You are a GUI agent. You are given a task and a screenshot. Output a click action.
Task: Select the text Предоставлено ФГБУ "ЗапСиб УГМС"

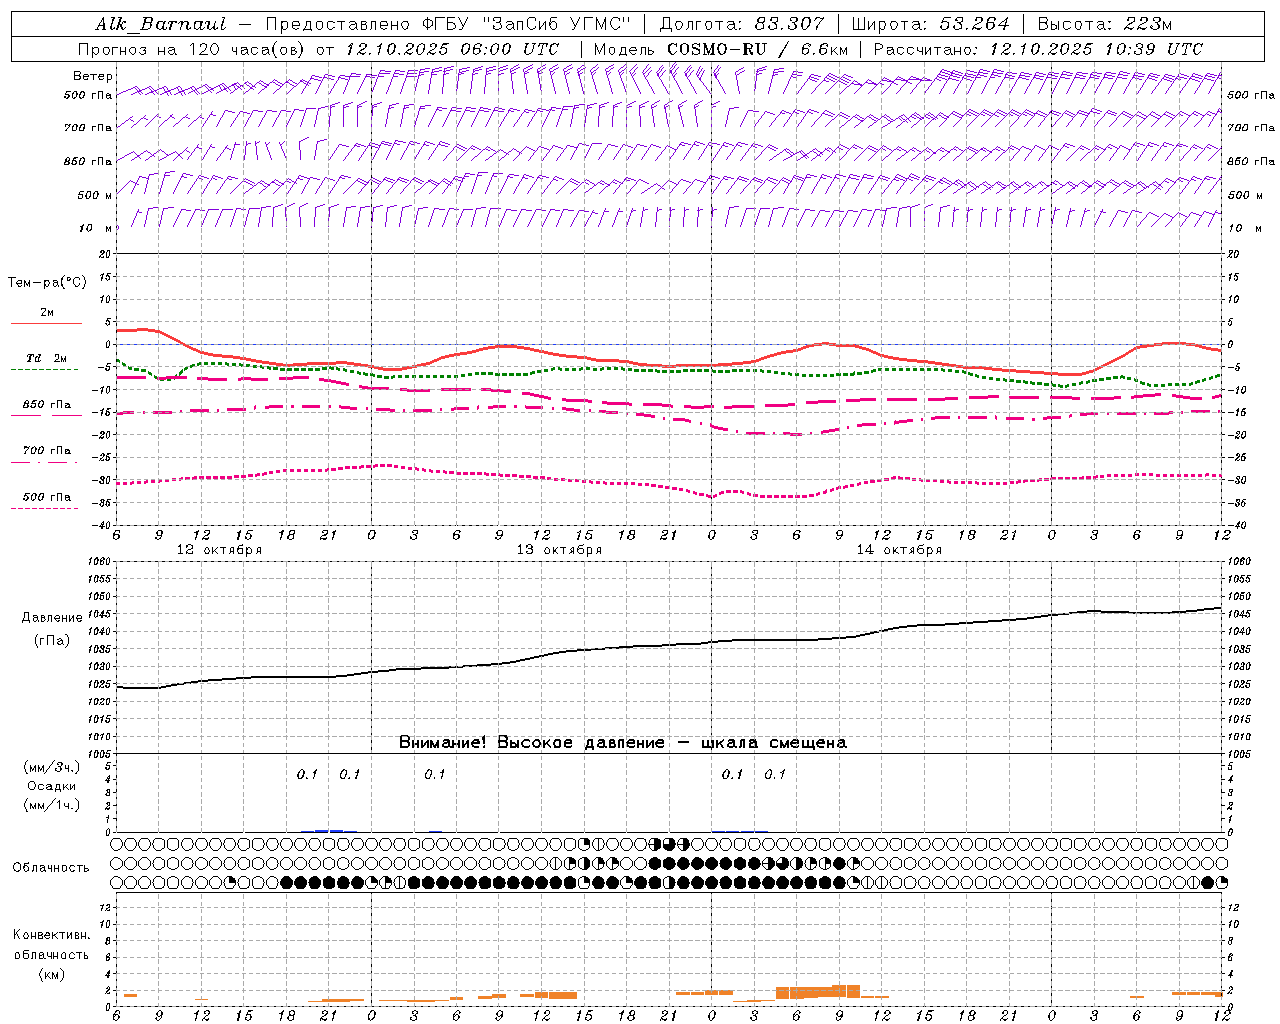tap(449, 24)
